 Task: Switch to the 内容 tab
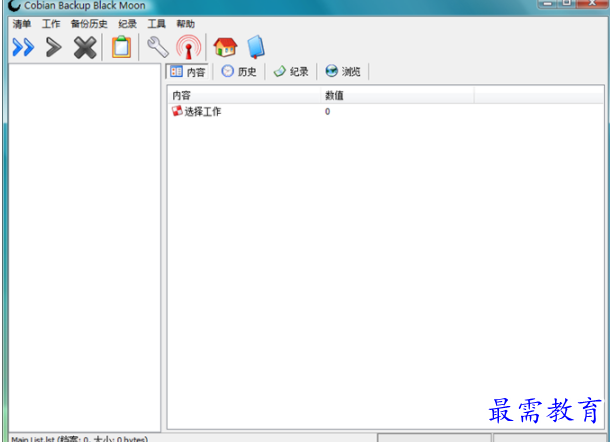coord(188,72)
